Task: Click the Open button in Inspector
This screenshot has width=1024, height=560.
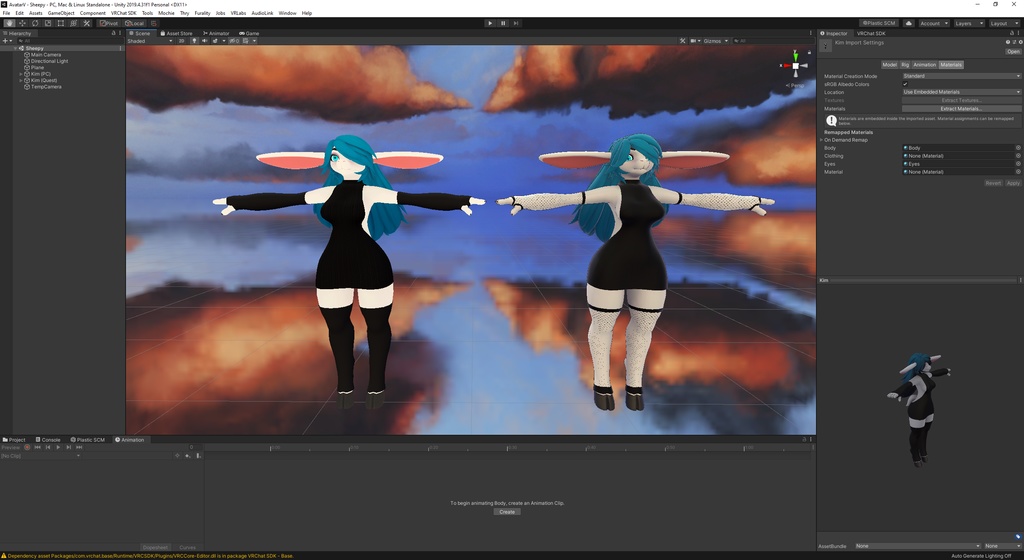Action: [x=1013, y=52]
